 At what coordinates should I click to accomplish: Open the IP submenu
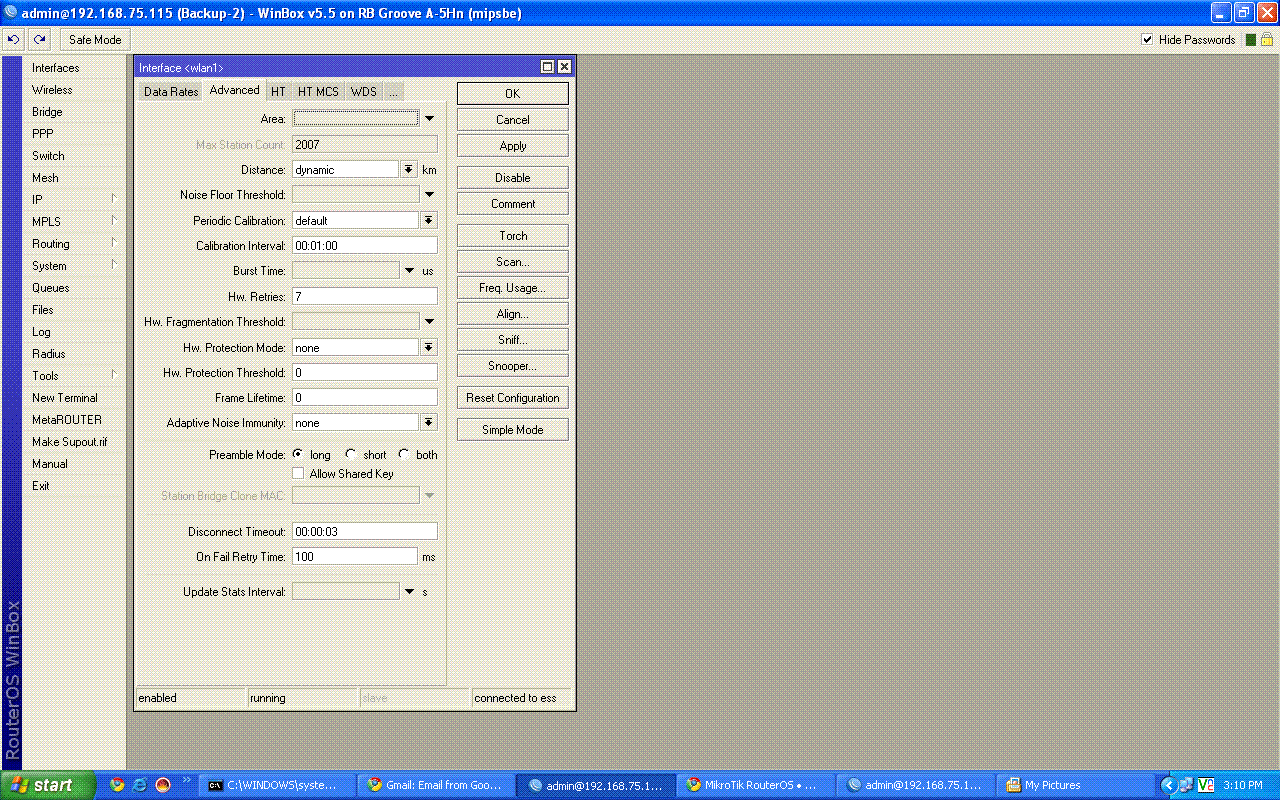(x=74, y=200)
